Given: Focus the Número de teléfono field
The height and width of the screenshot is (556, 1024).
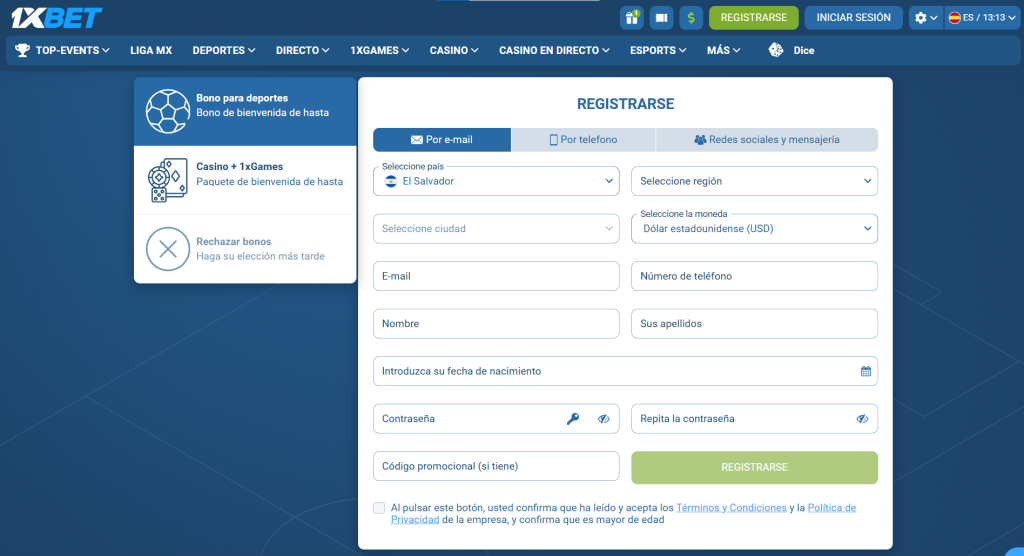Looking at the screenshot, I should click(x=754, y=276).
